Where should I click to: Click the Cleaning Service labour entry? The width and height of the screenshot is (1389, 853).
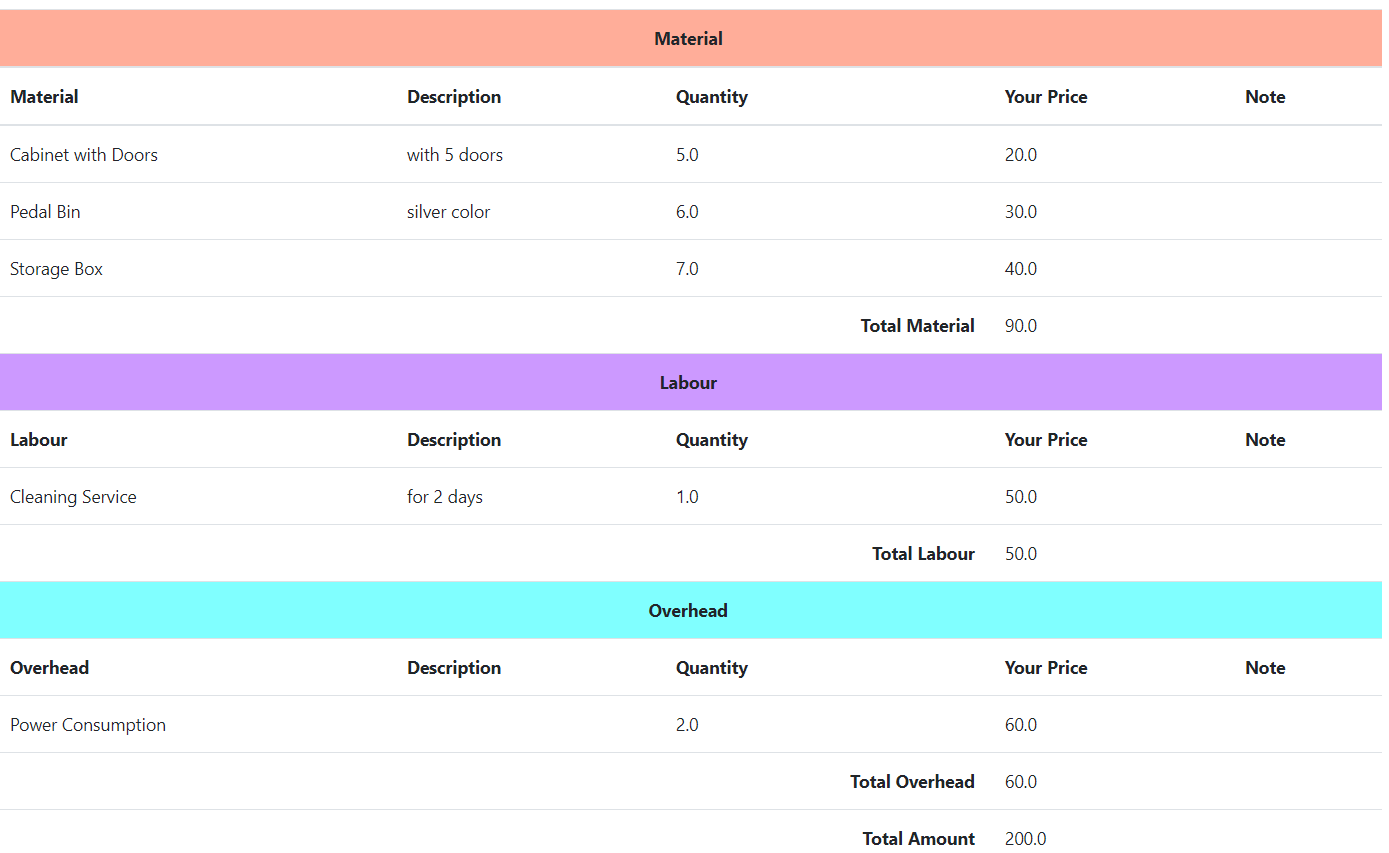pos(73,497)
